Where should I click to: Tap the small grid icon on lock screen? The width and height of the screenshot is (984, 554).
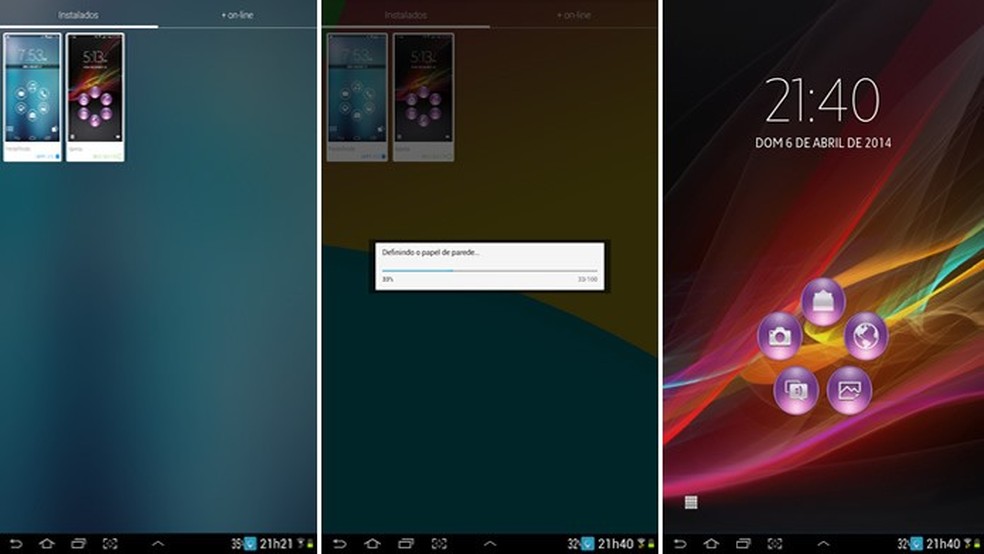691,502
